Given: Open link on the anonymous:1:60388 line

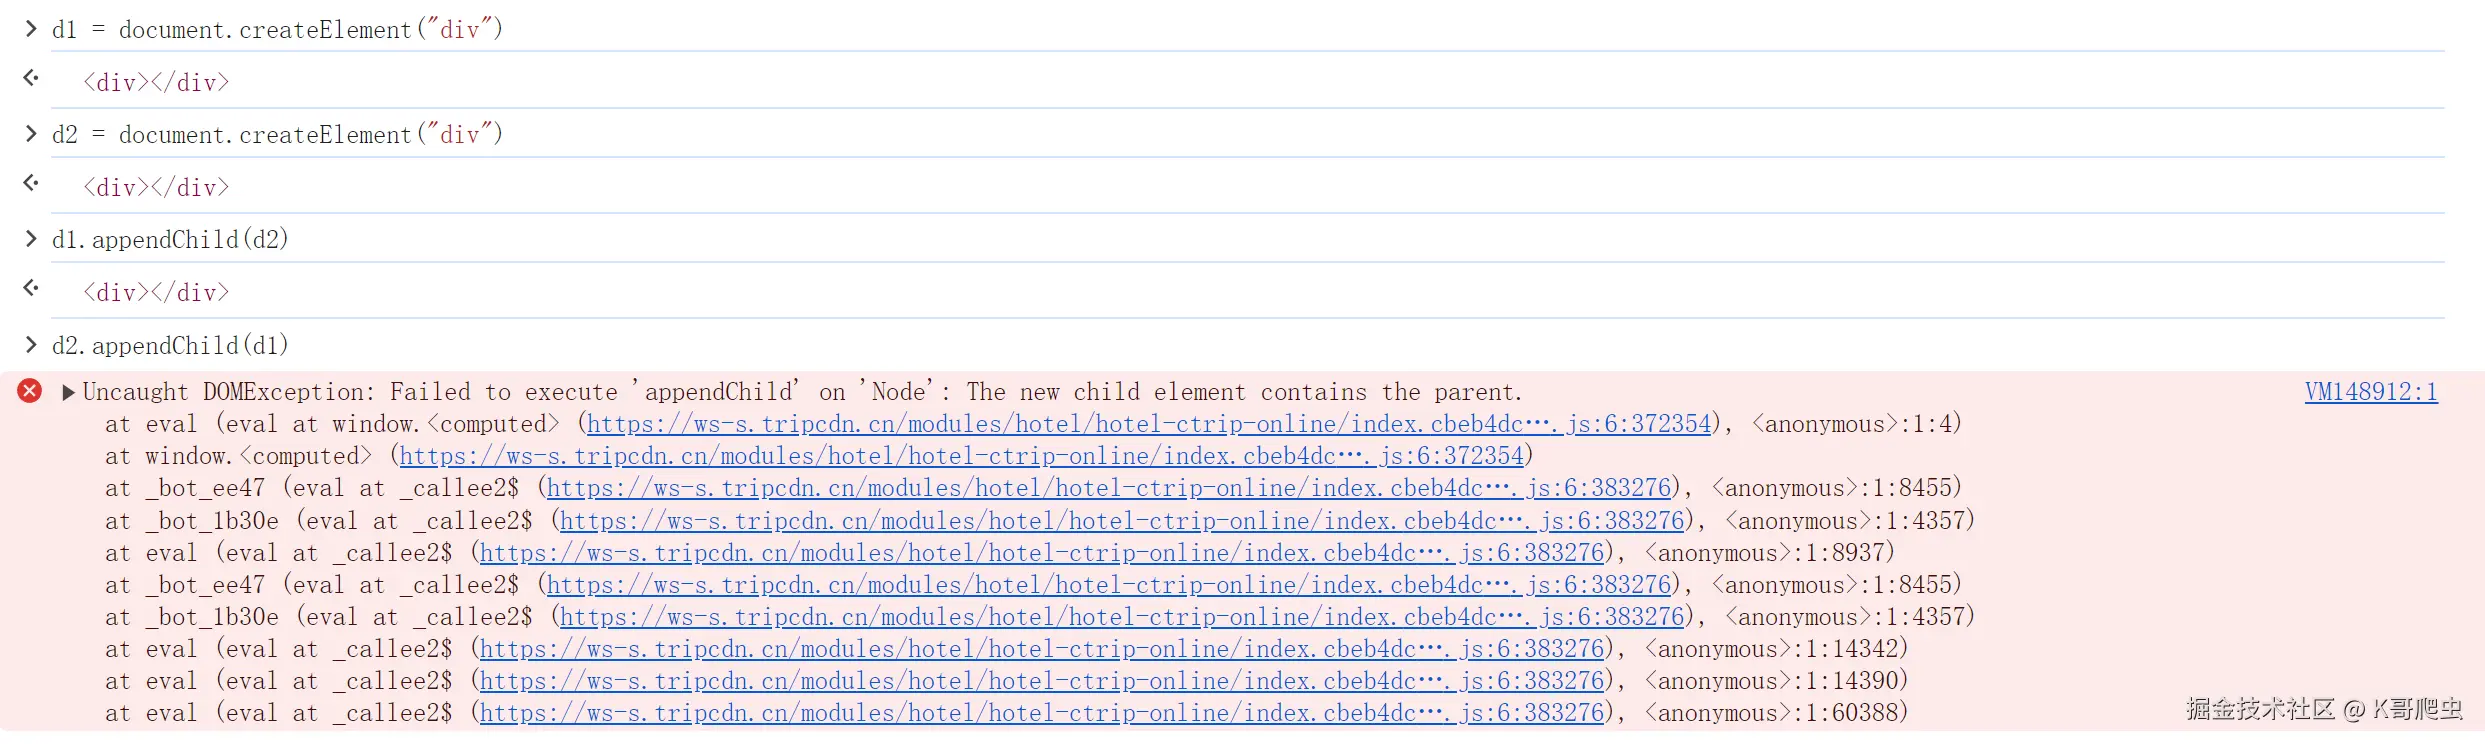Looking at the screenshot, I should point(1041,713).
